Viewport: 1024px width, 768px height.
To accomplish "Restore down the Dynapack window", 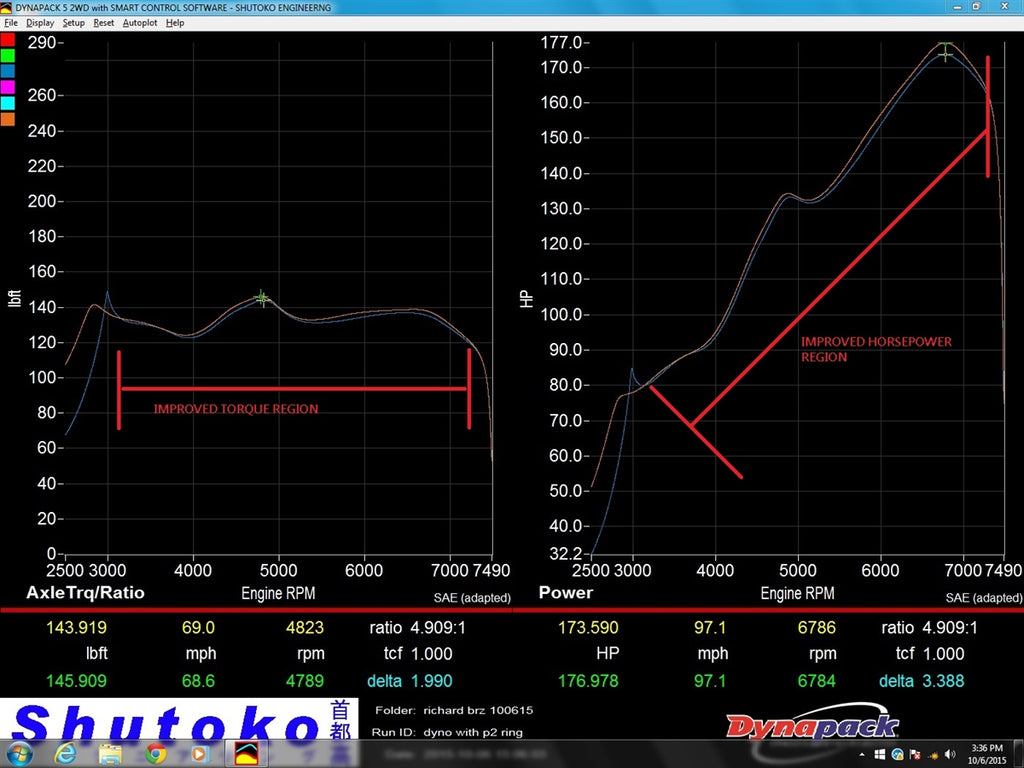I will coord(976,7).
